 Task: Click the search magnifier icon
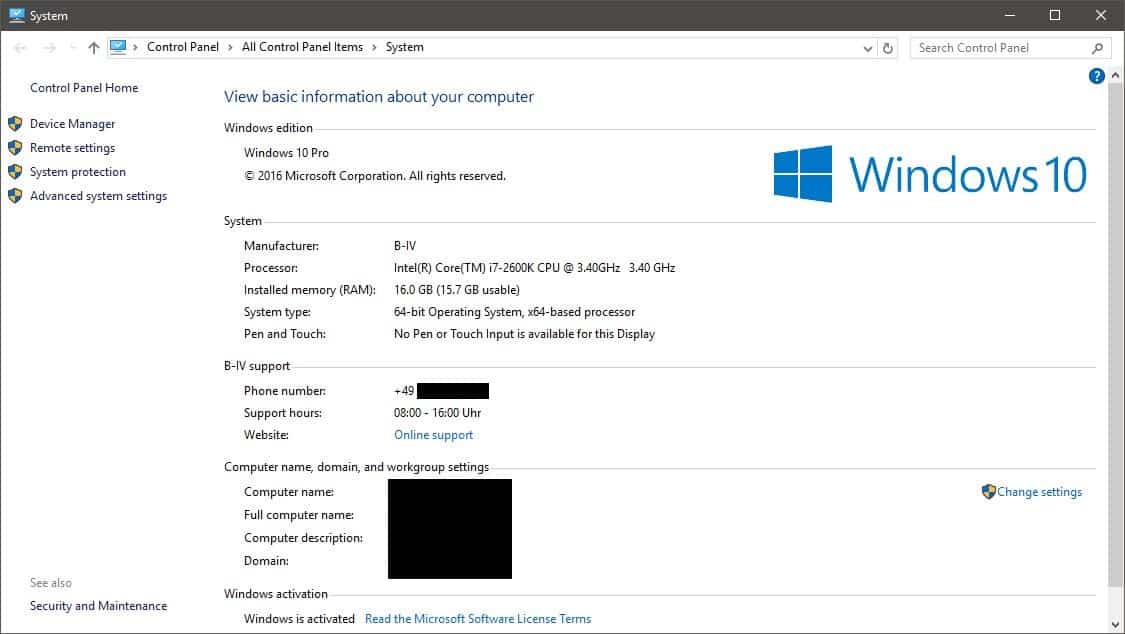coord(1097,48)
